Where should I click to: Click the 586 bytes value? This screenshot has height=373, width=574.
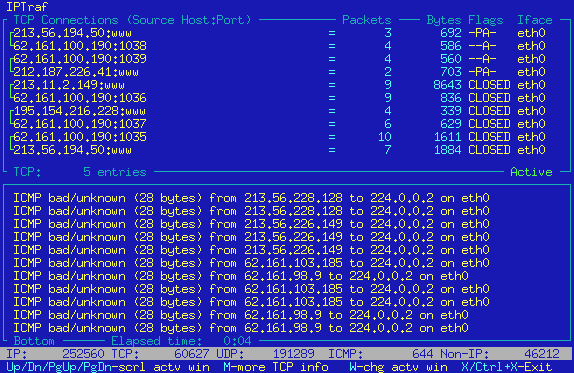coord(451,46)
